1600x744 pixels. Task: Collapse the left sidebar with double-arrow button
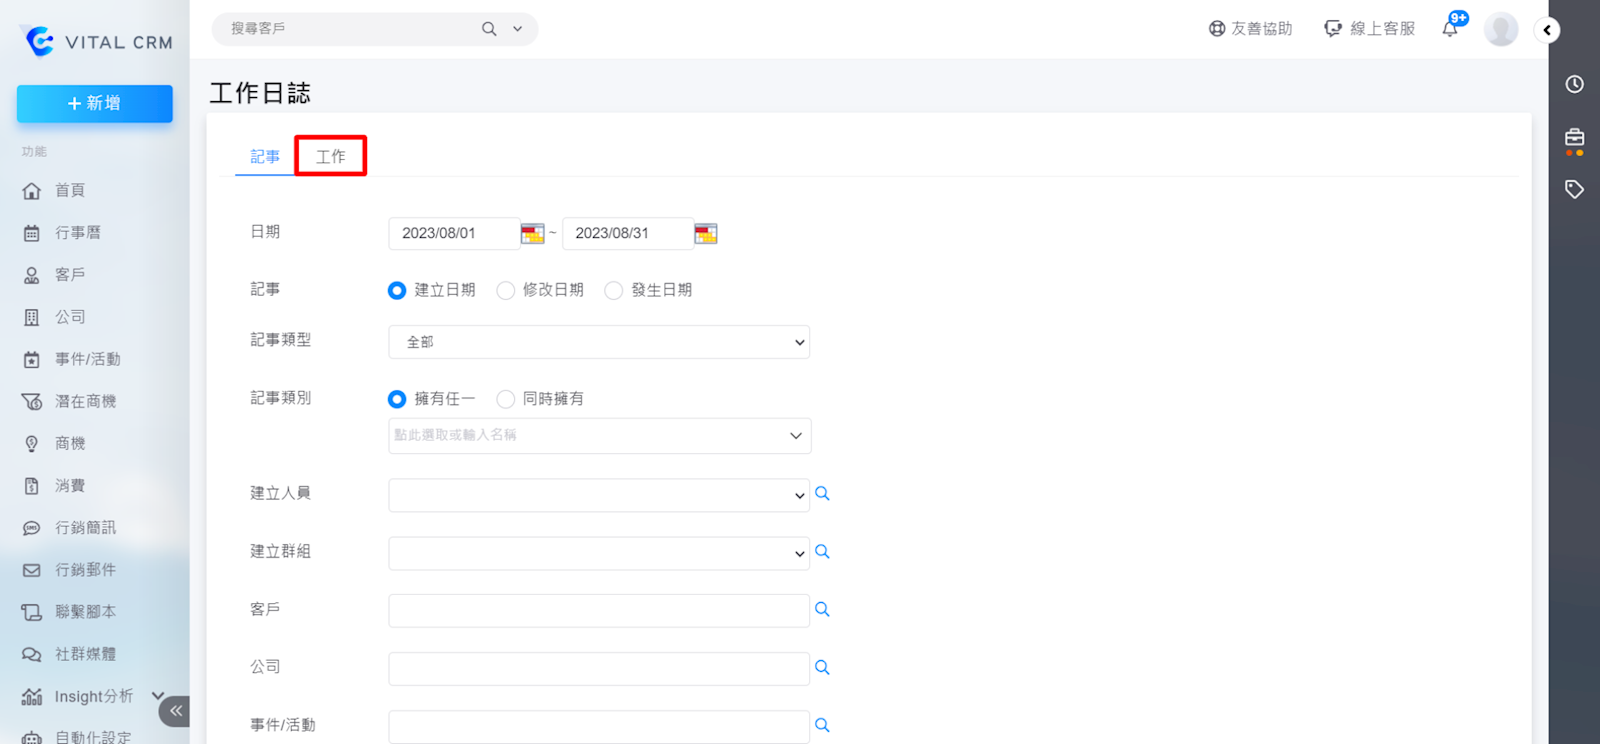coord(175,711)
